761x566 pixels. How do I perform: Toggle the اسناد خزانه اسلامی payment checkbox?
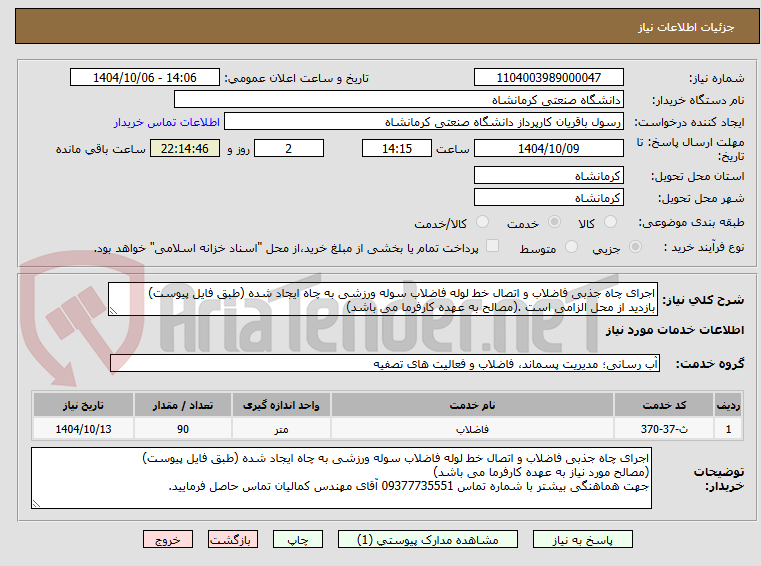pos(492,246)
